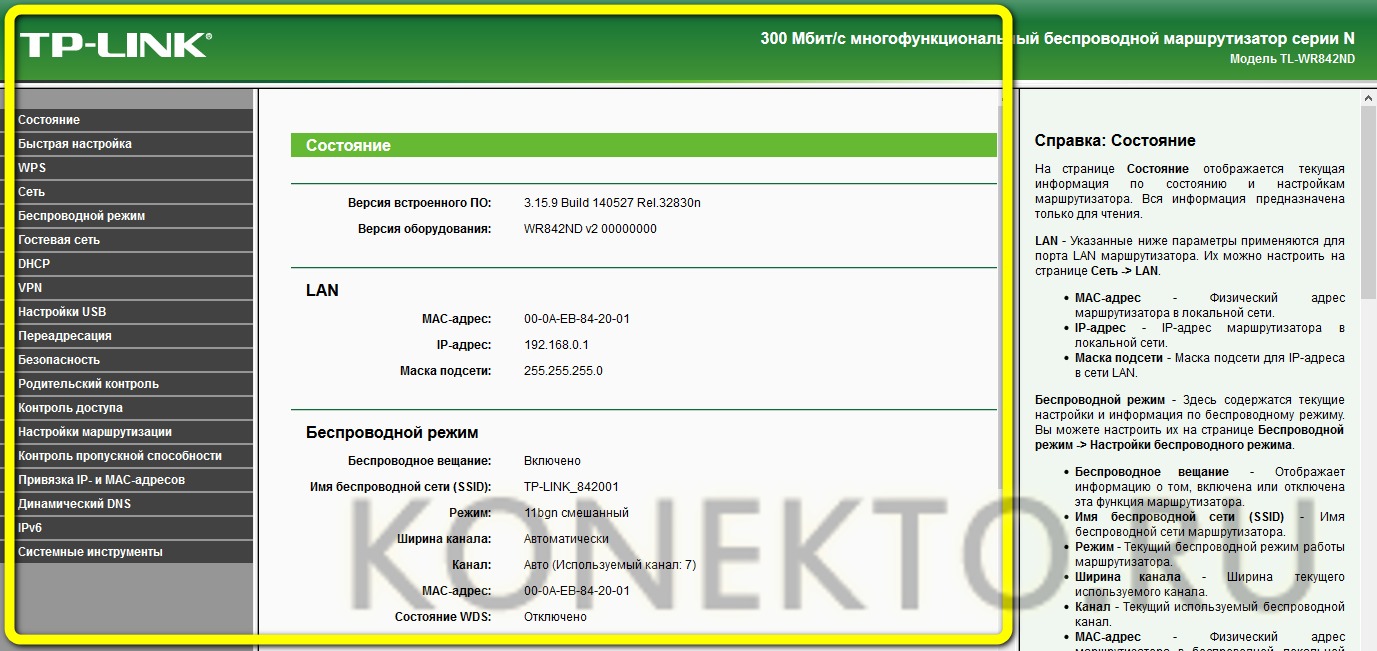
Task: Open Гостевая сеть settings
Action: click(x=126, y=240)
